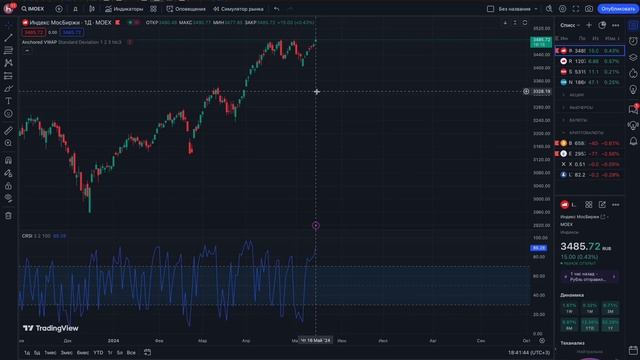This screenshot has height=360, width=640.
Task: Toggle stay in drawing mode
Action: coord(8,173)
